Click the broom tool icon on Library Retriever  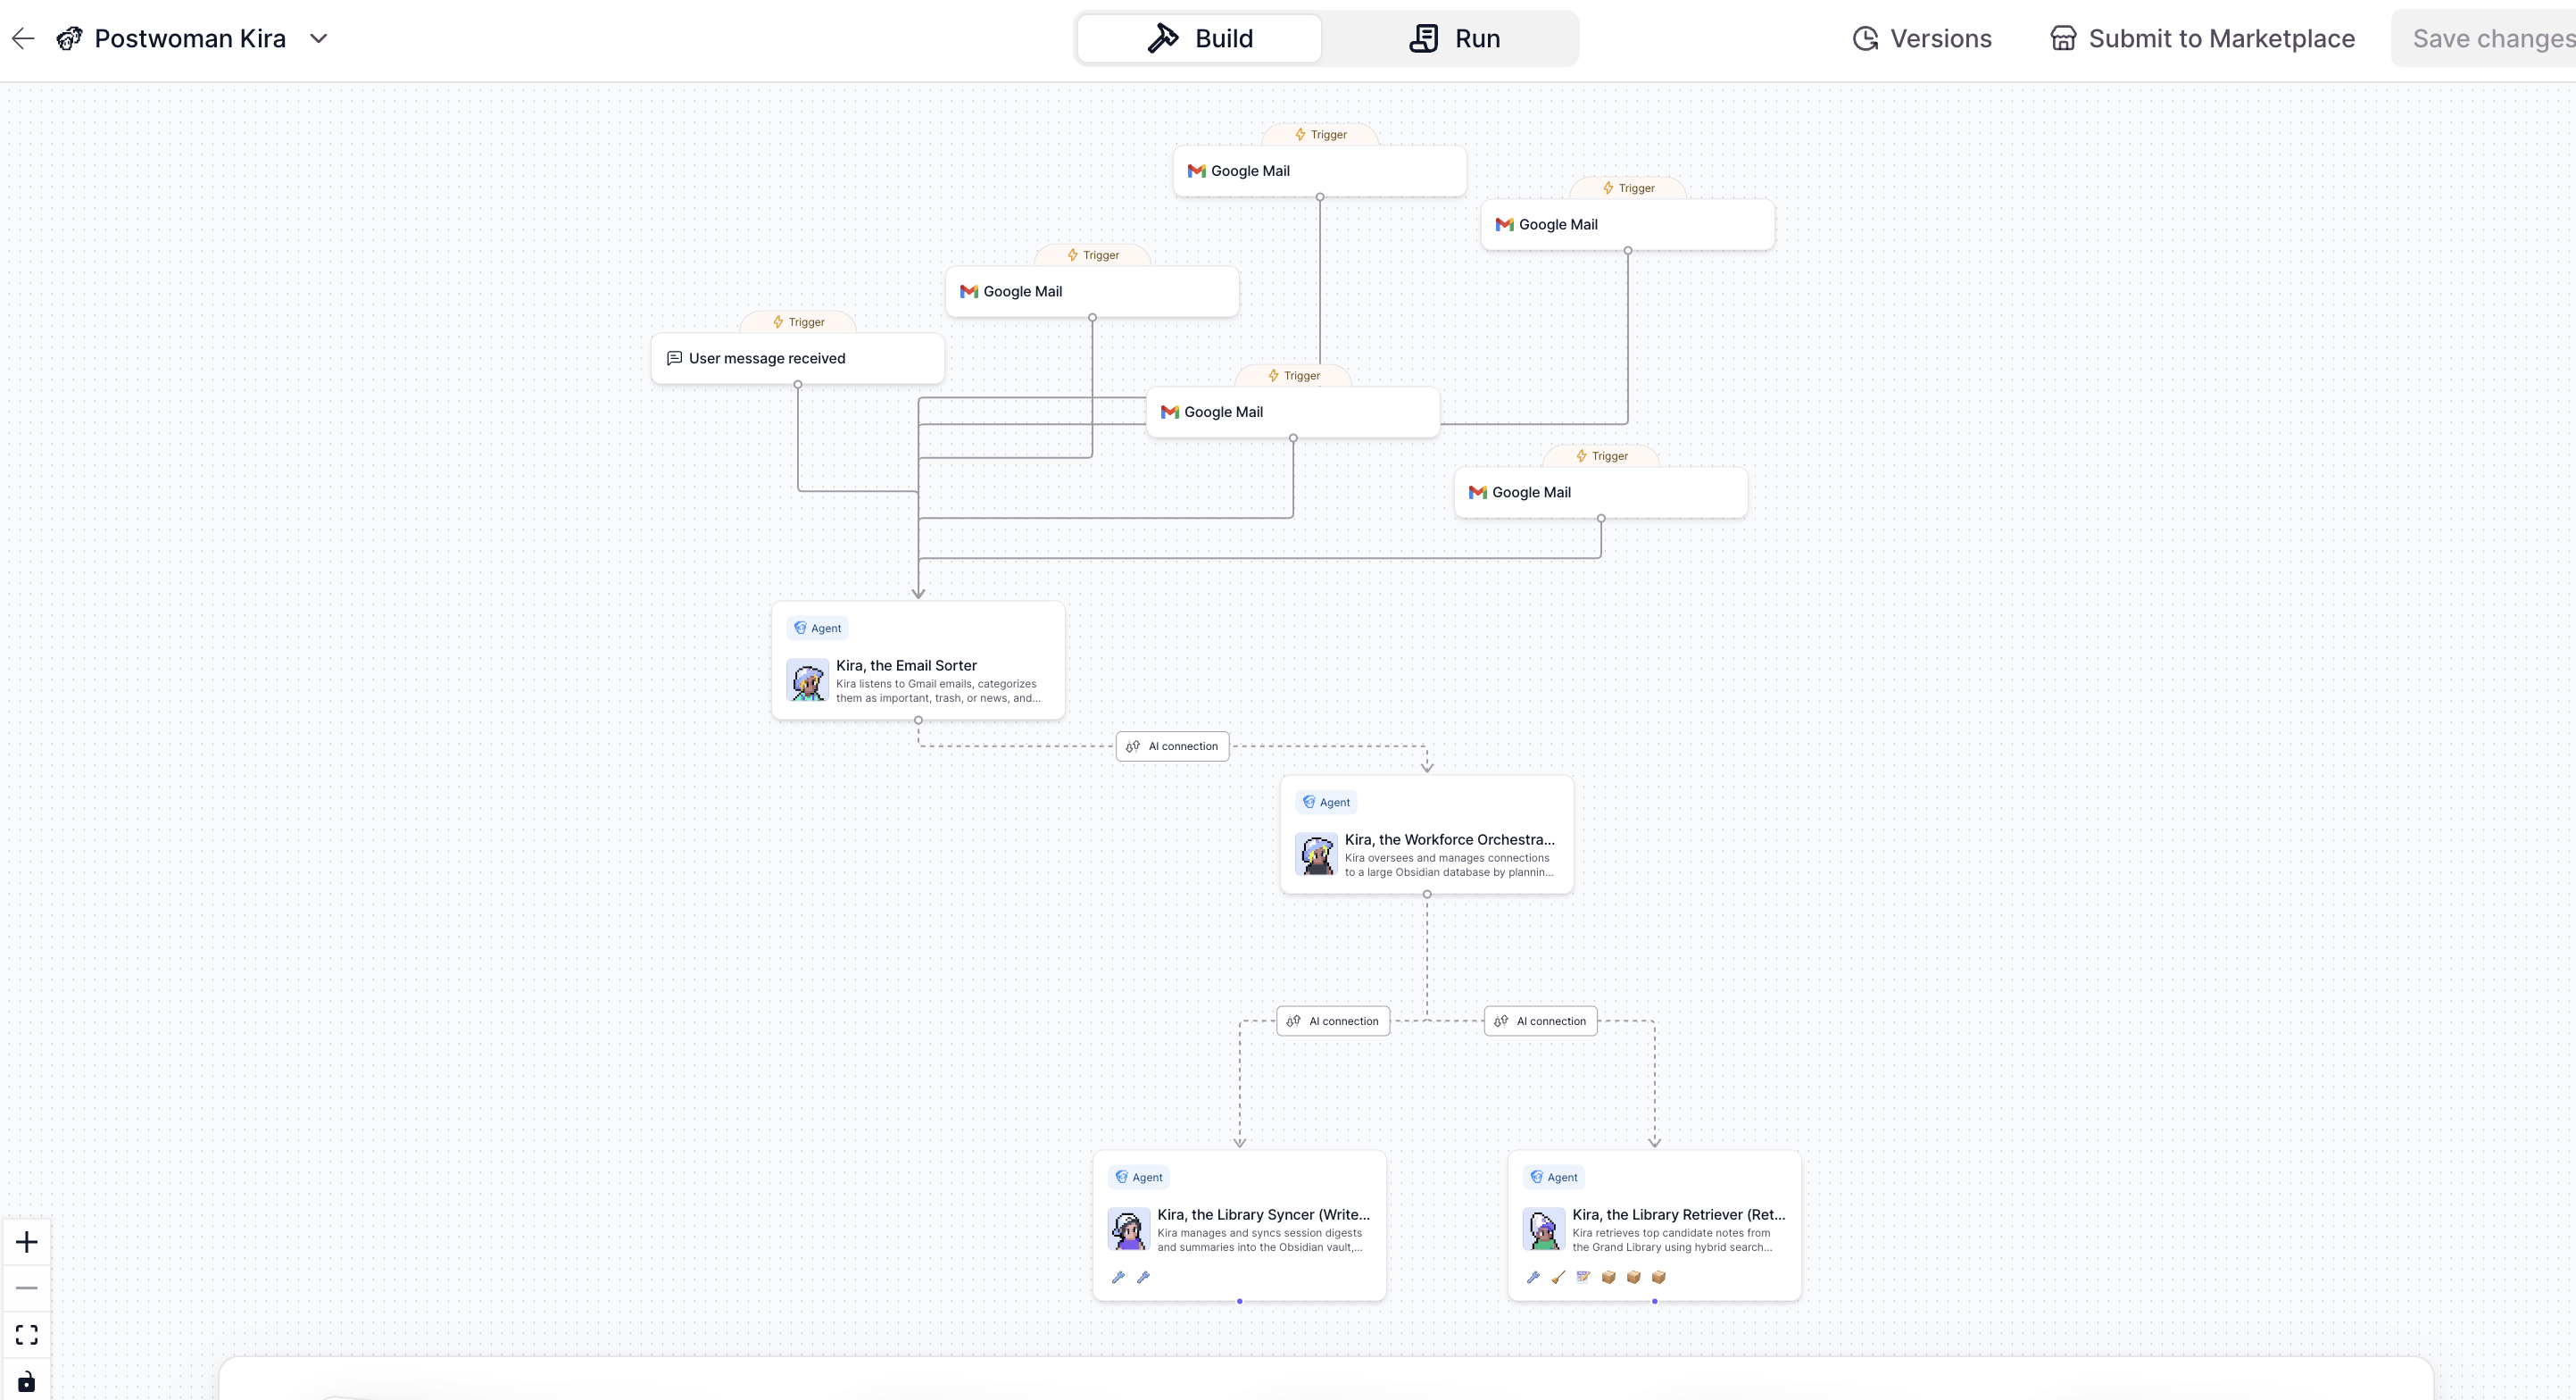coord(1558,1277)
